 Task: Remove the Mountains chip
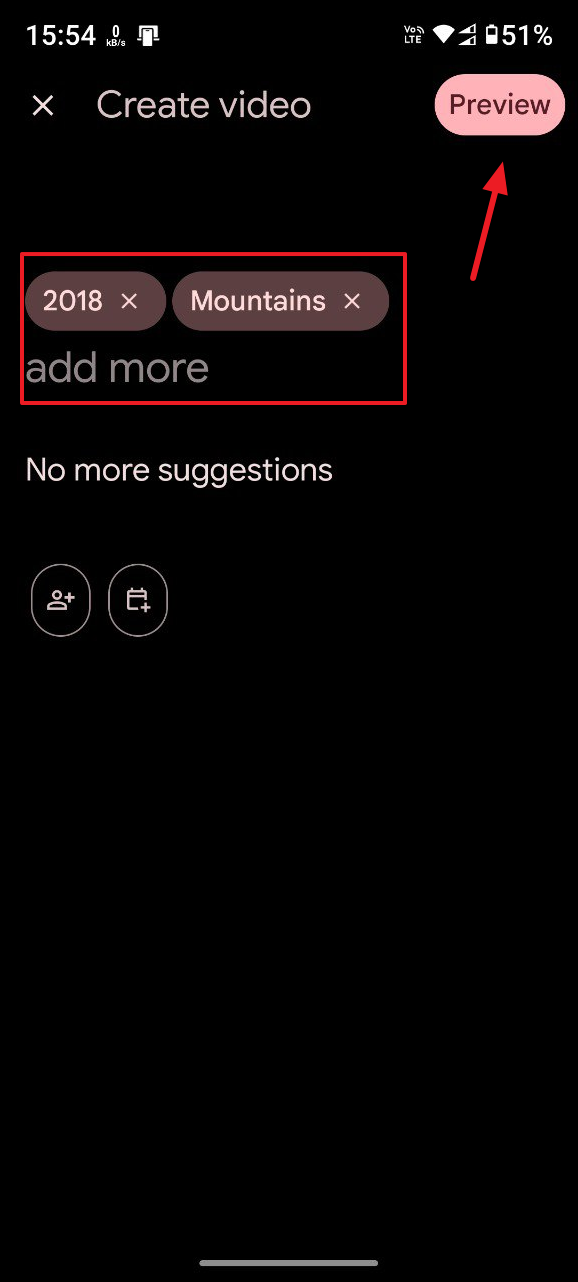352,301
